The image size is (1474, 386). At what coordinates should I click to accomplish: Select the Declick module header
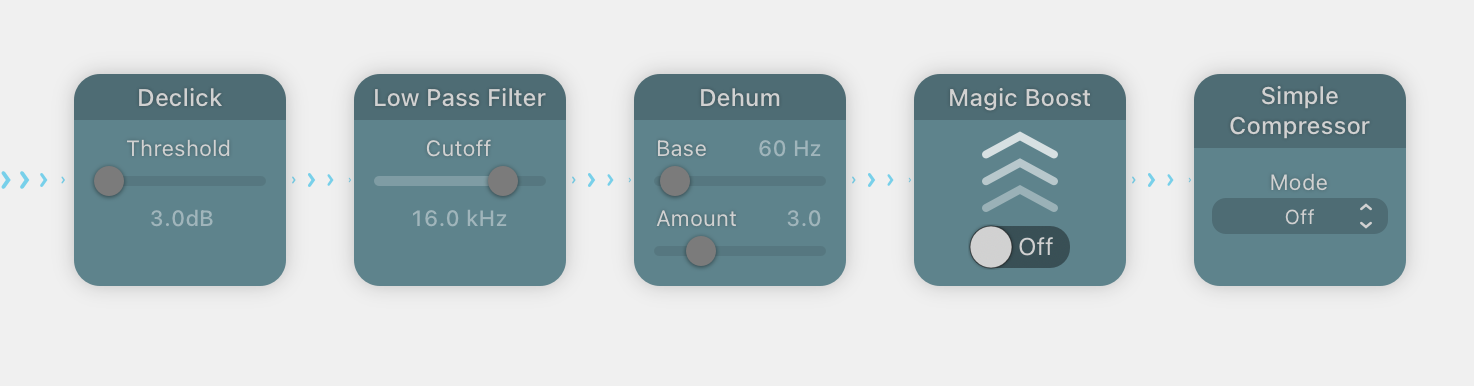pos(180,97)
